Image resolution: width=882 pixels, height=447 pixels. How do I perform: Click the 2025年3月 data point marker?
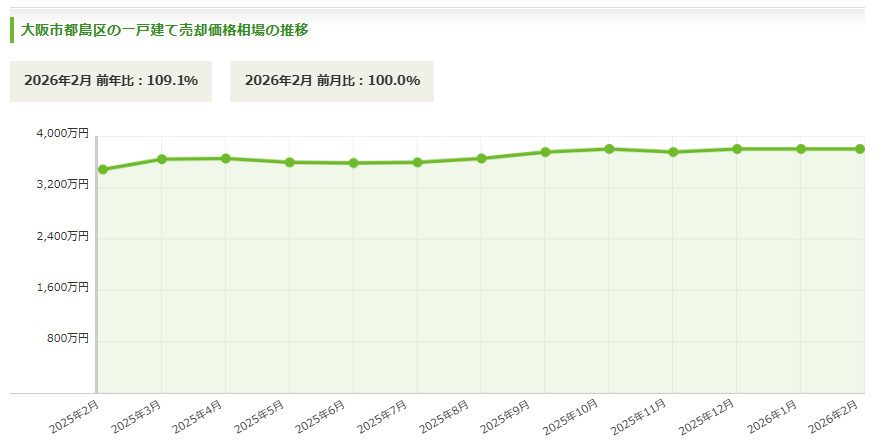point(161,159)
